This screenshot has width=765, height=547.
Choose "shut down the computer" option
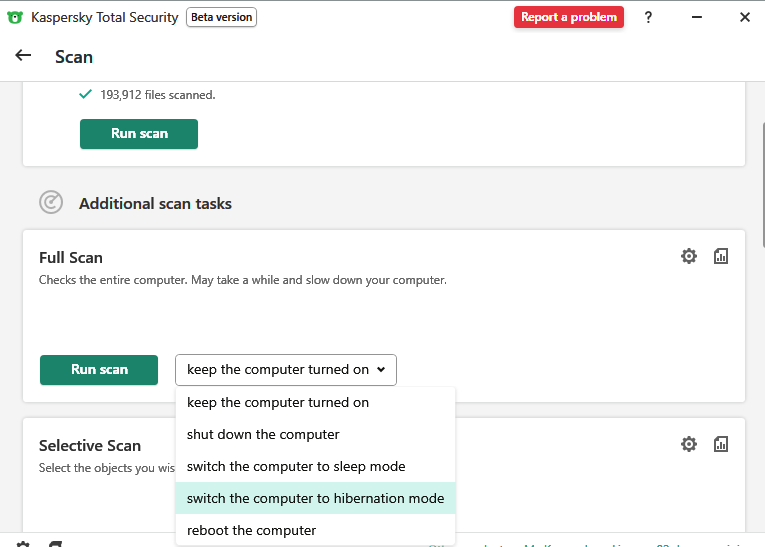click(x=263, y=435)
